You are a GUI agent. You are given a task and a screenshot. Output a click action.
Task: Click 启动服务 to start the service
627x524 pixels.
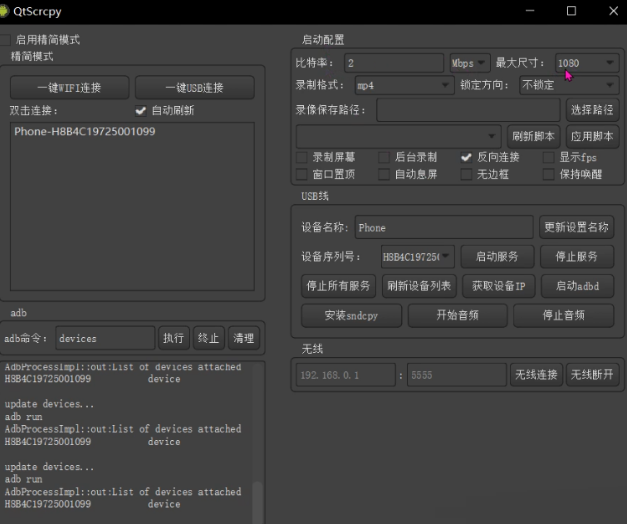[x=497, y=257]
